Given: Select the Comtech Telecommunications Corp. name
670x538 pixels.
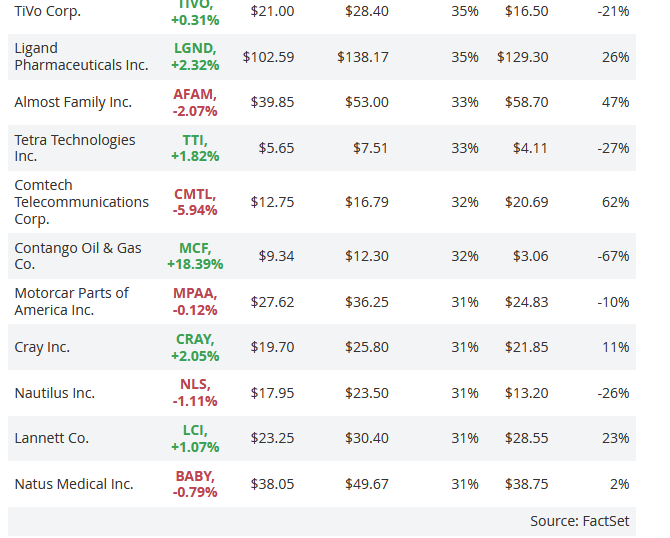Looking at the screenshot, I should 81,202.
